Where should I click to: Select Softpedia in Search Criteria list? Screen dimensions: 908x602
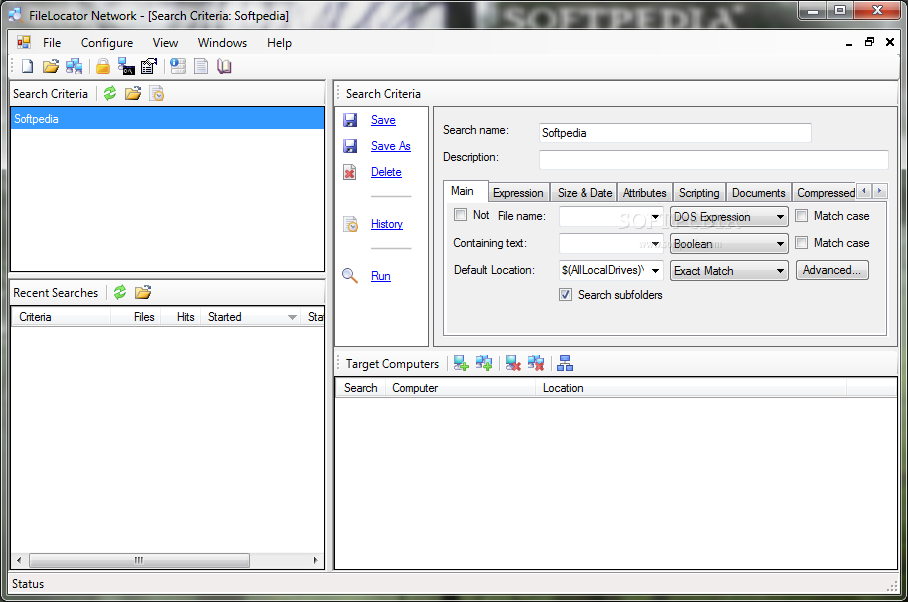tap(167, 118)
